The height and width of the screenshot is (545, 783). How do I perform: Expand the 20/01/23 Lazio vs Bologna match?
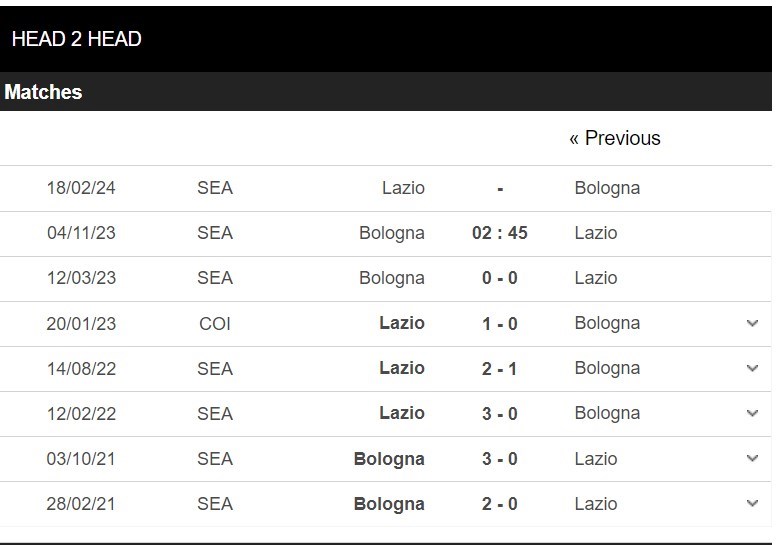[x=752, y=323]
